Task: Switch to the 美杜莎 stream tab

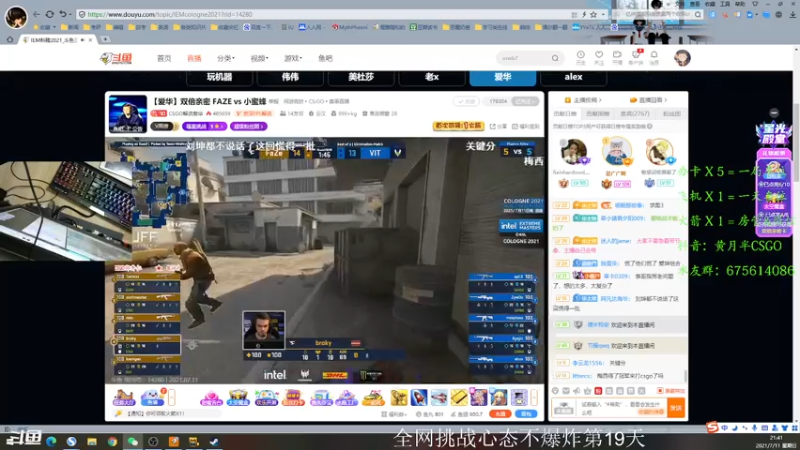Action: pyautogui.click(x=361, y=77)
